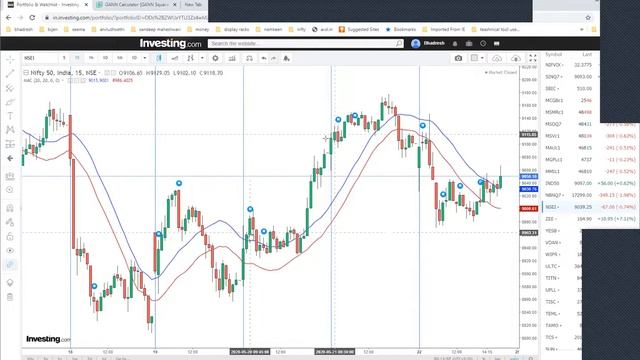This screenshot has width=640, height=360.
Task: Select the trend line drawing tool
Action: (10, 73)
